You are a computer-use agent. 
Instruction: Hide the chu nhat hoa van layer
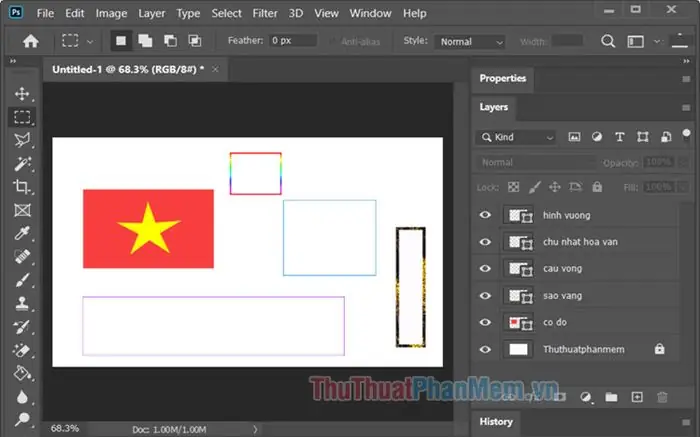(485, 242)
